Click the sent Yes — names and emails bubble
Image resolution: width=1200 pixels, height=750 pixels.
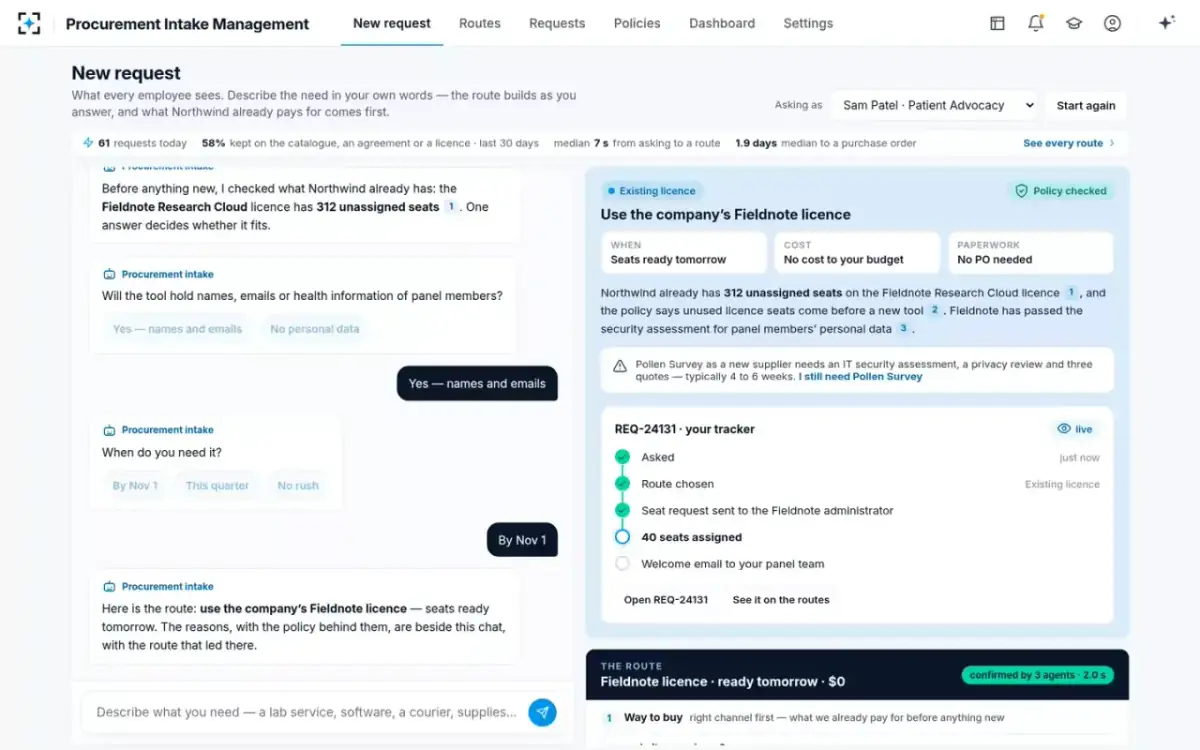(477, 383)
